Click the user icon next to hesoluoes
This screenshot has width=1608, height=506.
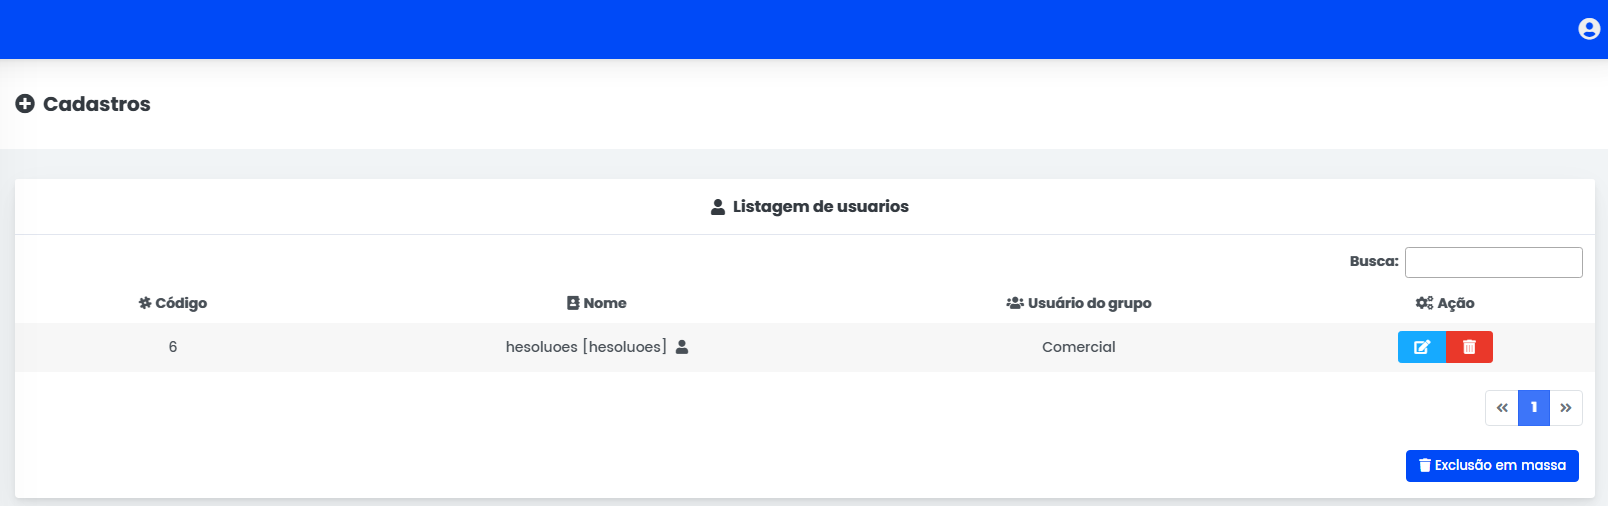pyautogui.click(x=682, y=347)
